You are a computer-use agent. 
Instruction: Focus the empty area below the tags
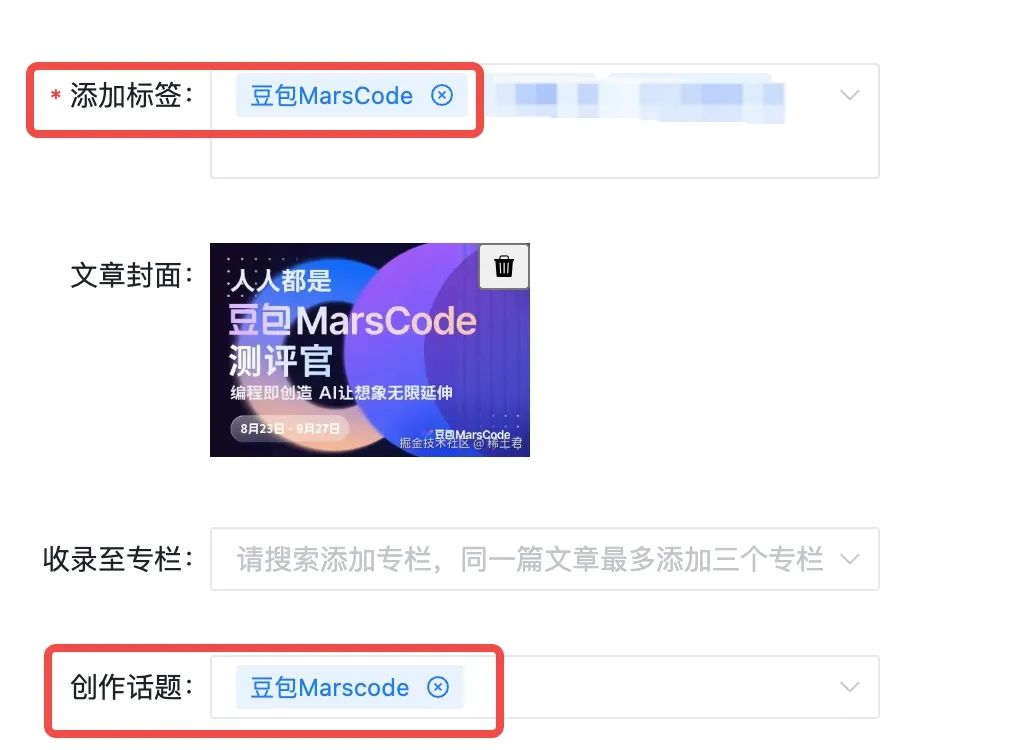545,151
